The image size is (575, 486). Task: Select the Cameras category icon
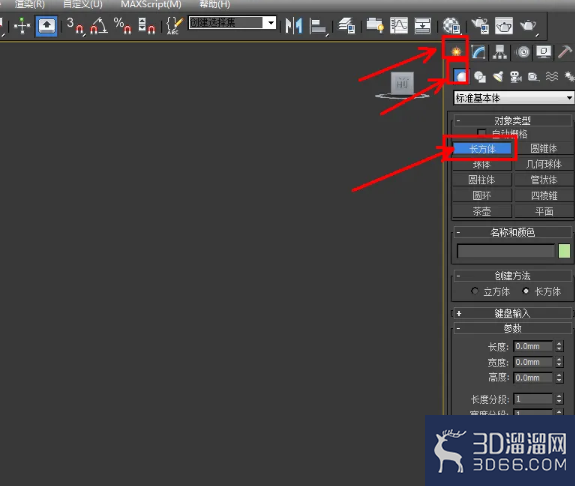(516, 77)
